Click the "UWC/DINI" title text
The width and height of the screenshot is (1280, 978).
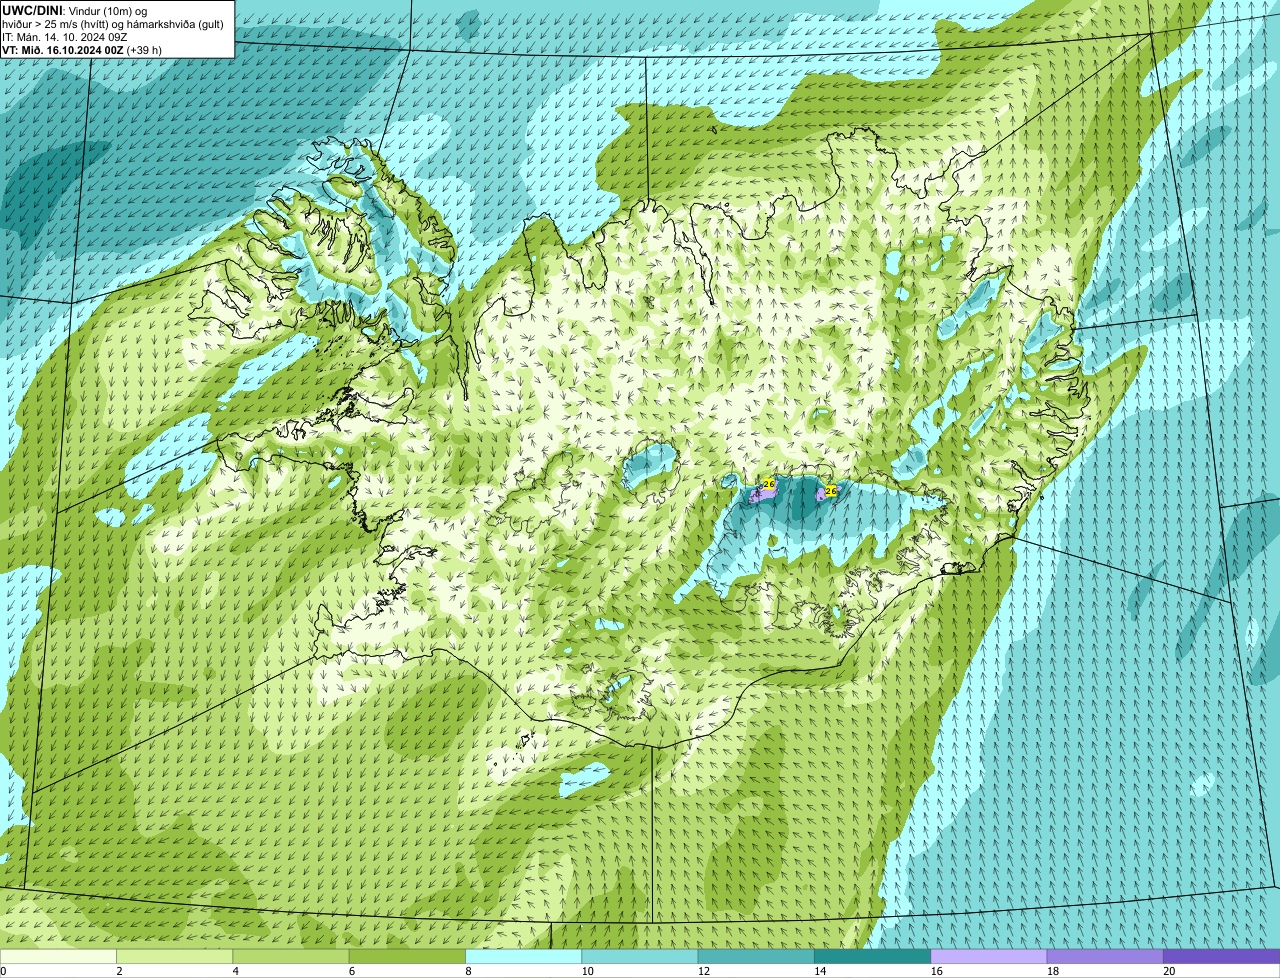32,10
